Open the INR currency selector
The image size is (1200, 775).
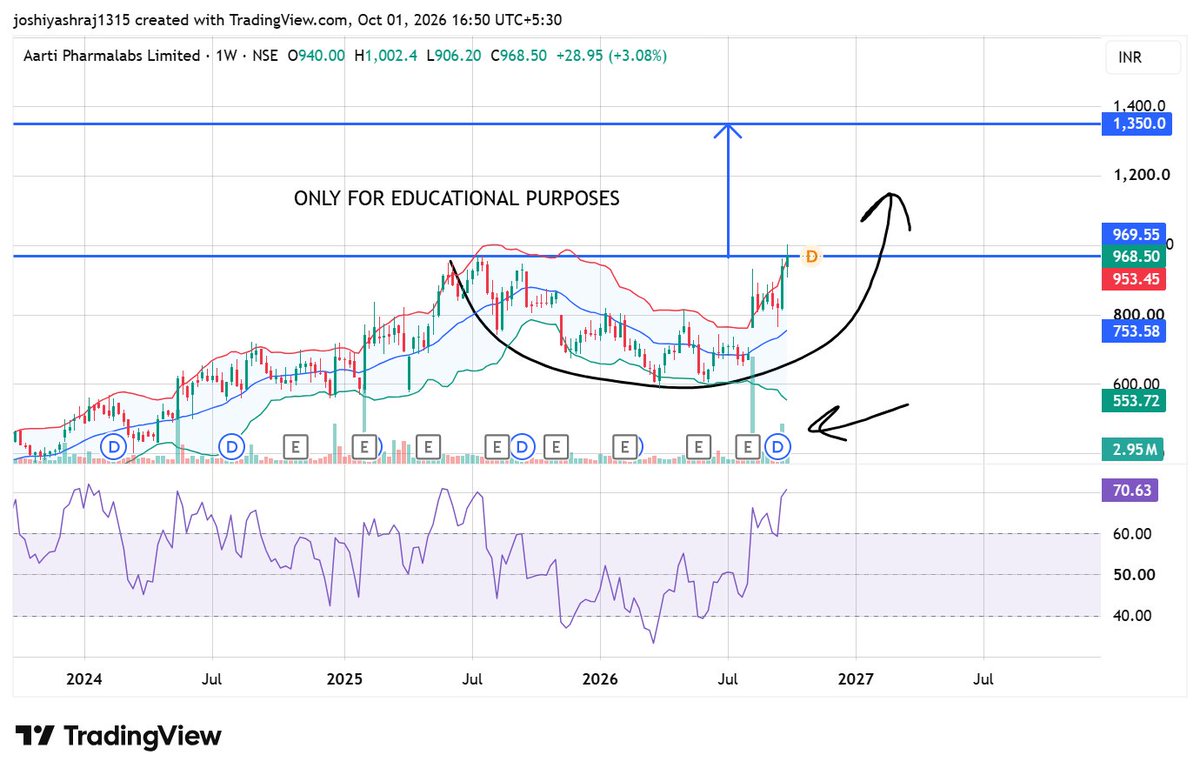click(x=1142, y=58)
